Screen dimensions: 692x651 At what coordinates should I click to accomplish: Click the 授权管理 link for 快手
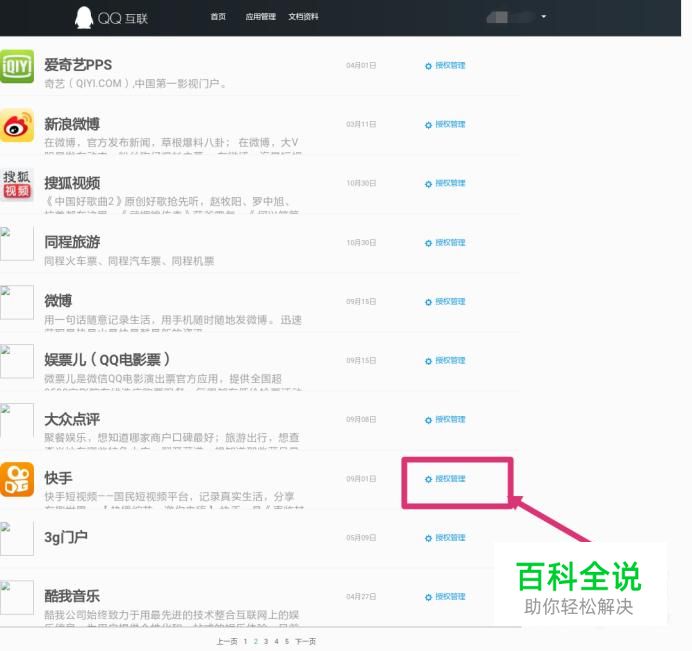click(450, 478)
